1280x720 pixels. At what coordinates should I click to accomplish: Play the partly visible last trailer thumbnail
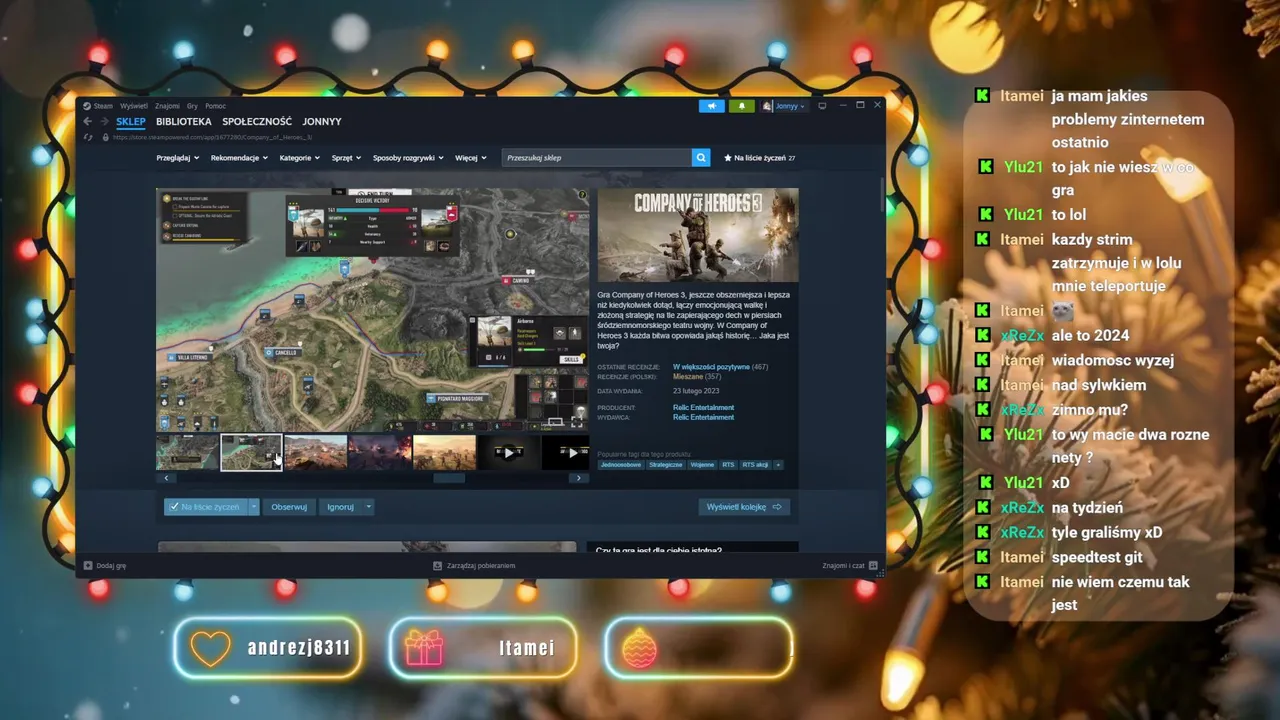[x=566, y=452]
